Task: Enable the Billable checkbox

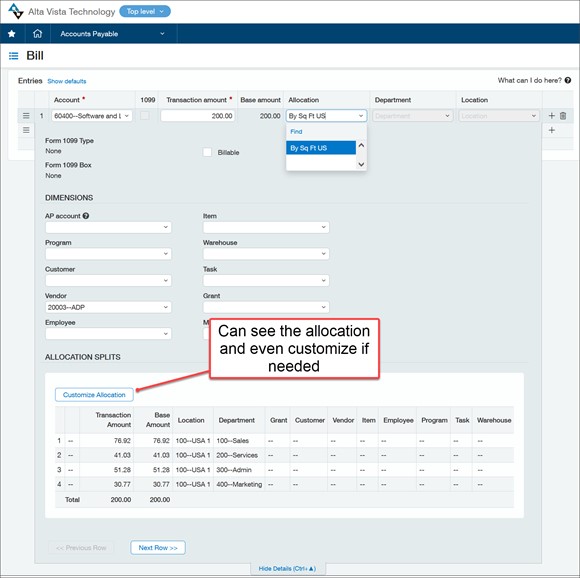Action: click(208, 152)
